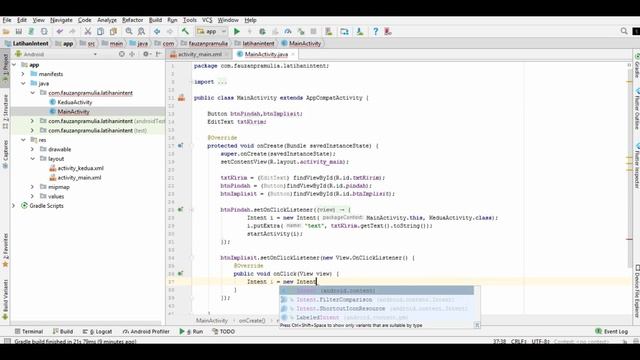Click the Replace icon in toolbar
The height and width of the screenshot is (360, 640).
(x=141, y=31)
